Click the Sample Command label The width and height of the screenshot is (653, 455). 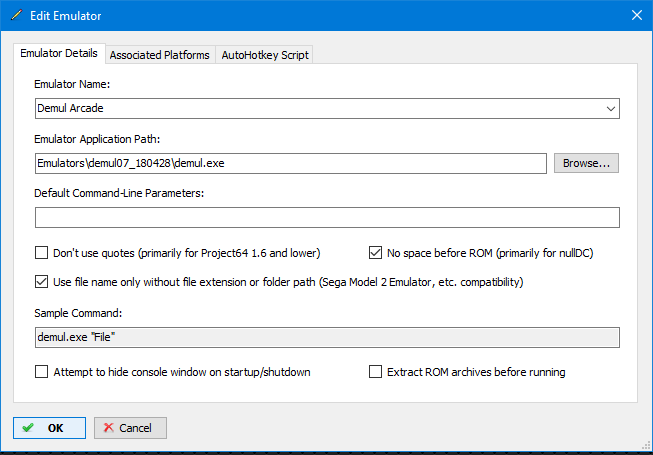click(78, 313)
